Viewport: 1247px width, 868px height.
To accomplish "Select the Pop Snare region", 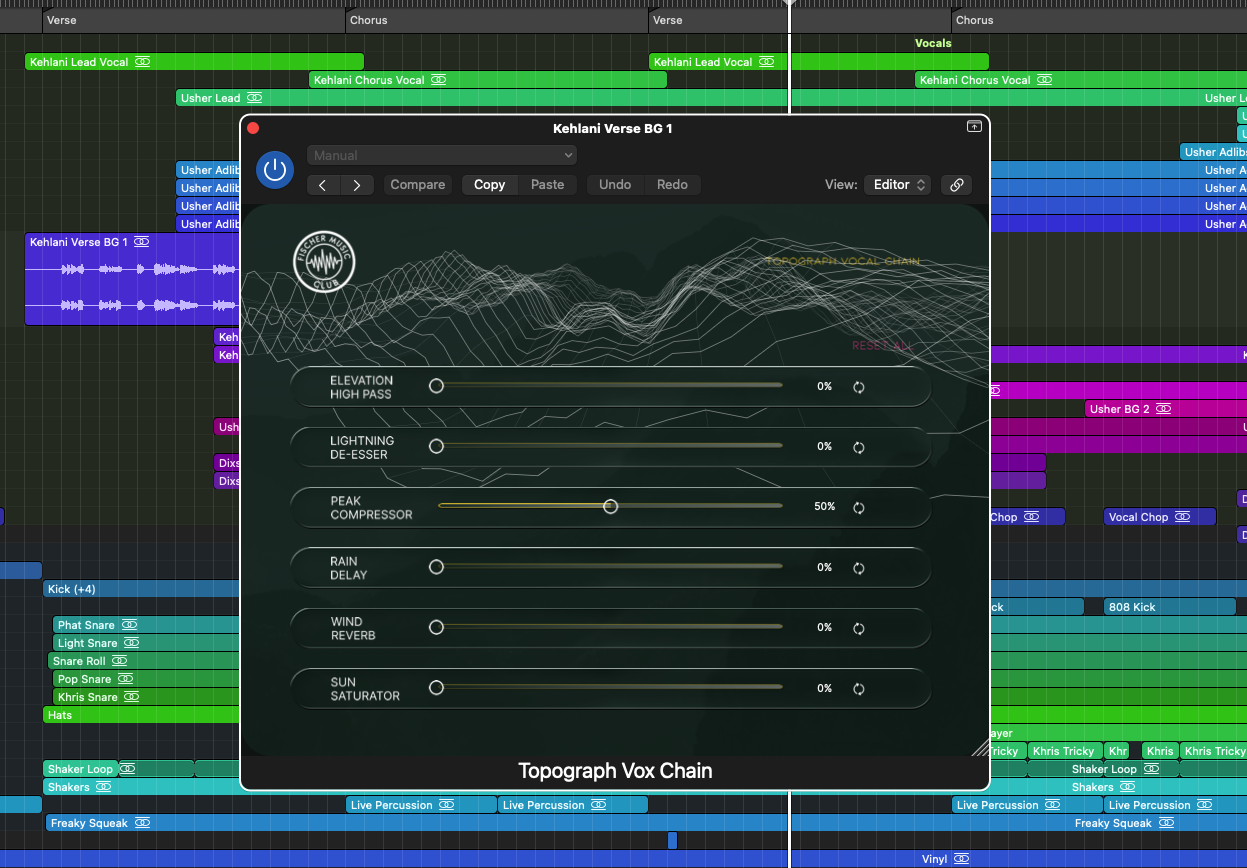I will [147, 679].
